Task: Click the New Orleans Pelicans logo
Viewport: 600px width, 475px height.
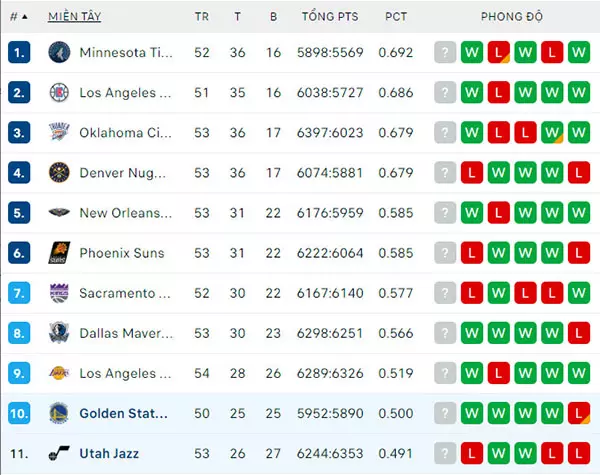Action: [59, 212]
